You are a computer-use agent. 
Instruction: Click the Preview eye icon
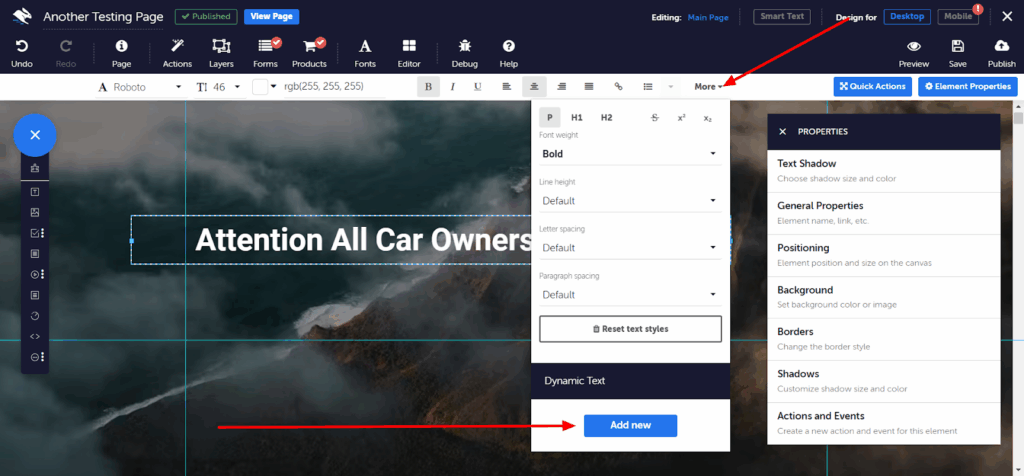[x=913, y=47]
